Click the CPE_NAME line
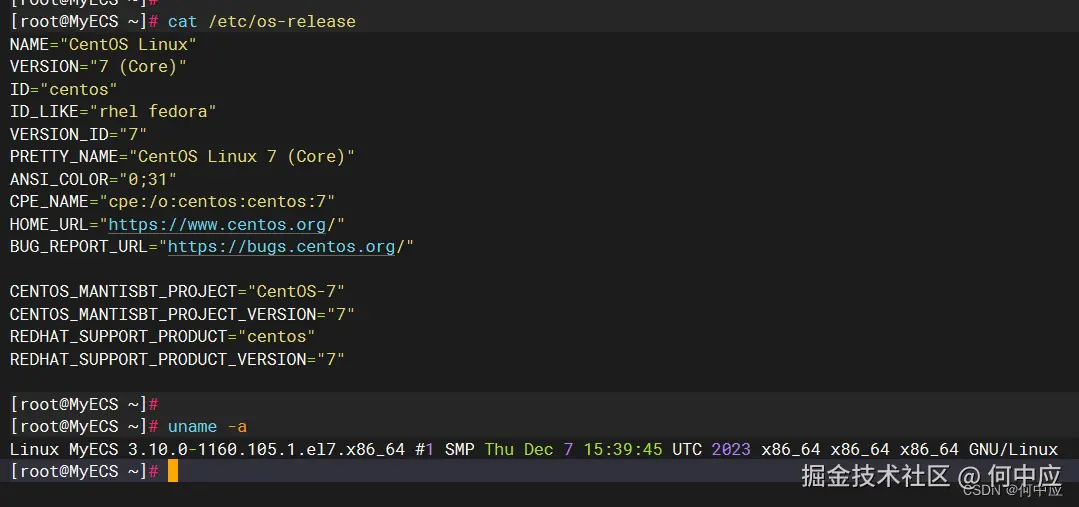 tap(172, 202)
